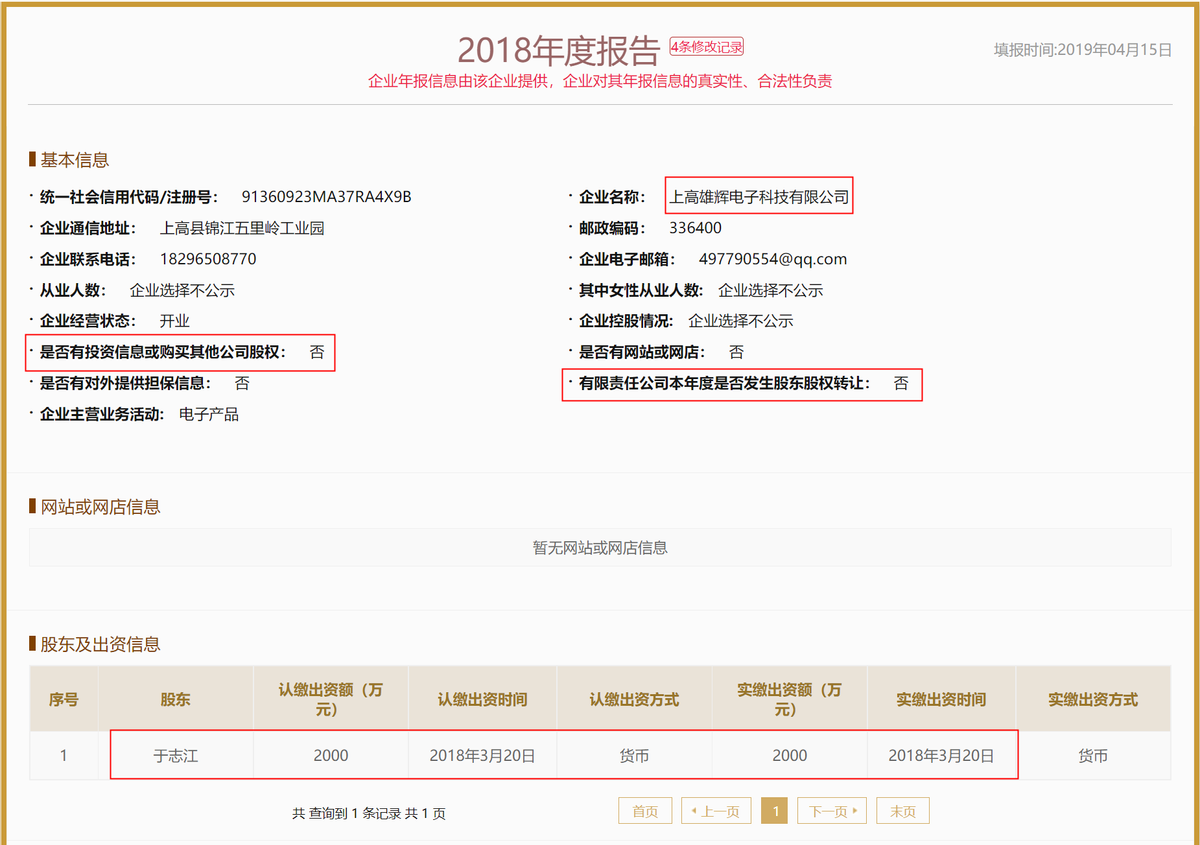
Task: Select the 股东及出资信息 section header marker
Action: (33, 645)
